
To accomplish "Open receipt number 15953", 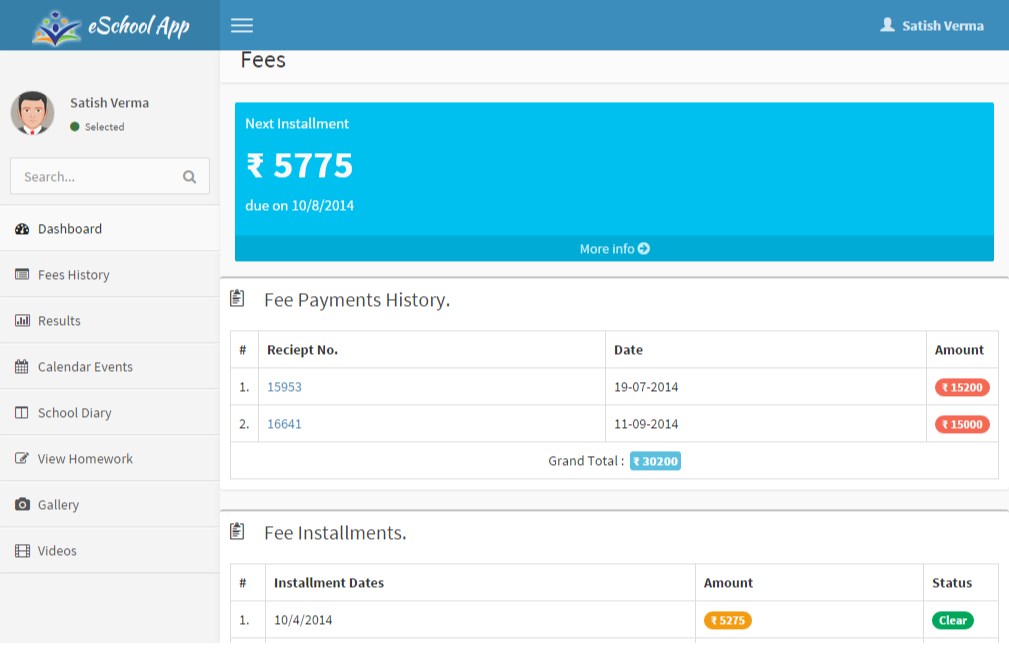I will click(x=284, y=387).
